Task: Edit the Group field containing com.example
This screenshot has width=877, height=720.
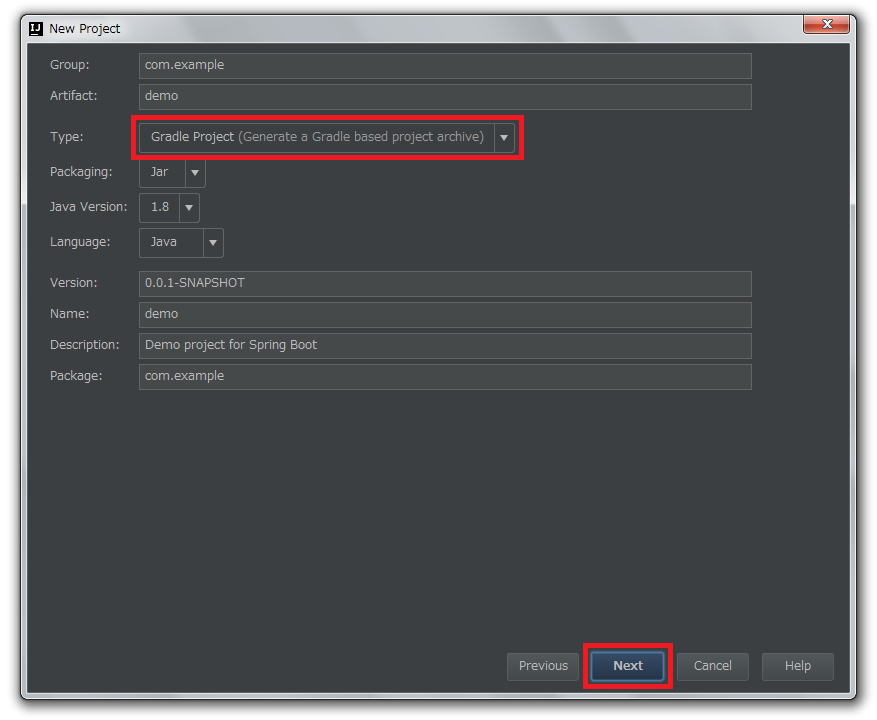Action: (445, 65)
